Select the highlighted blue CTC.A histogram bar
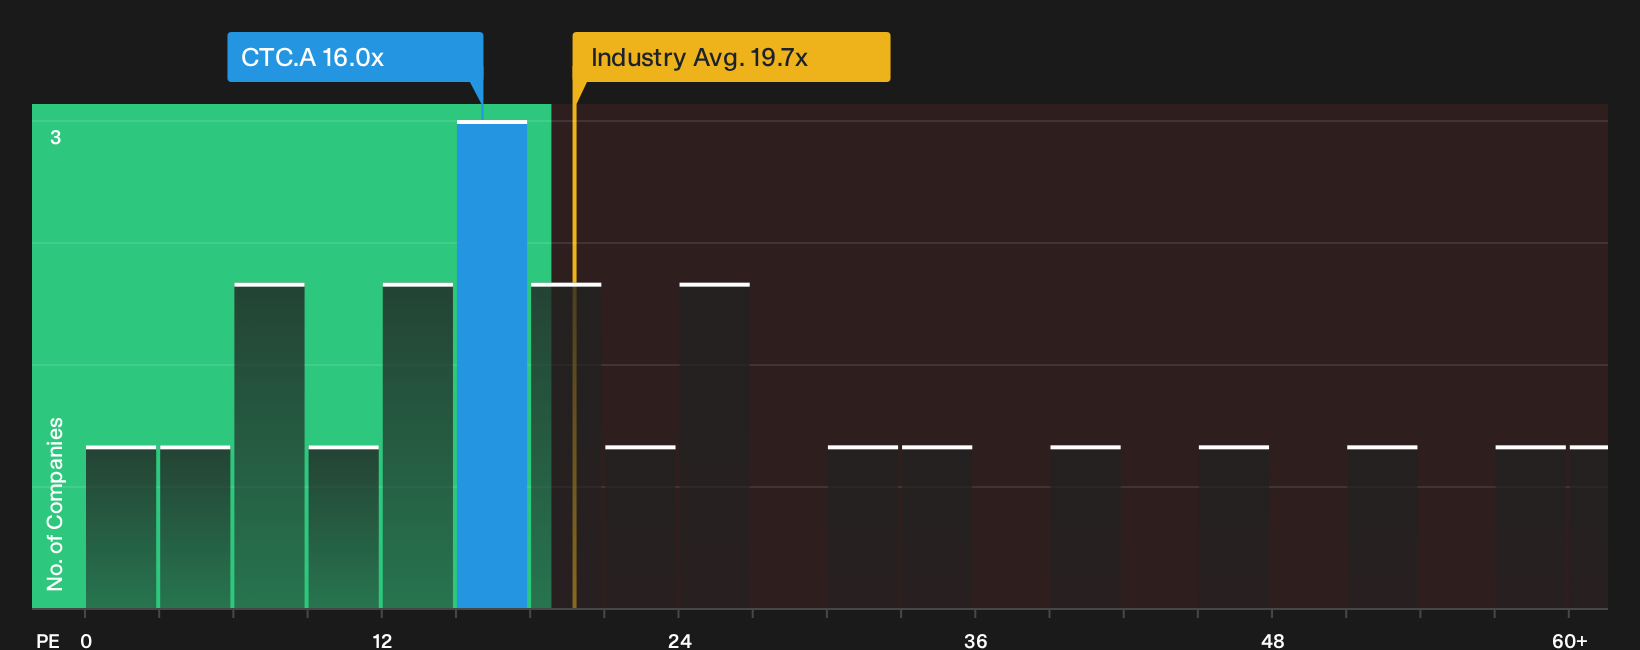The width and height of the screenshot is (1640, 650). 492,364
